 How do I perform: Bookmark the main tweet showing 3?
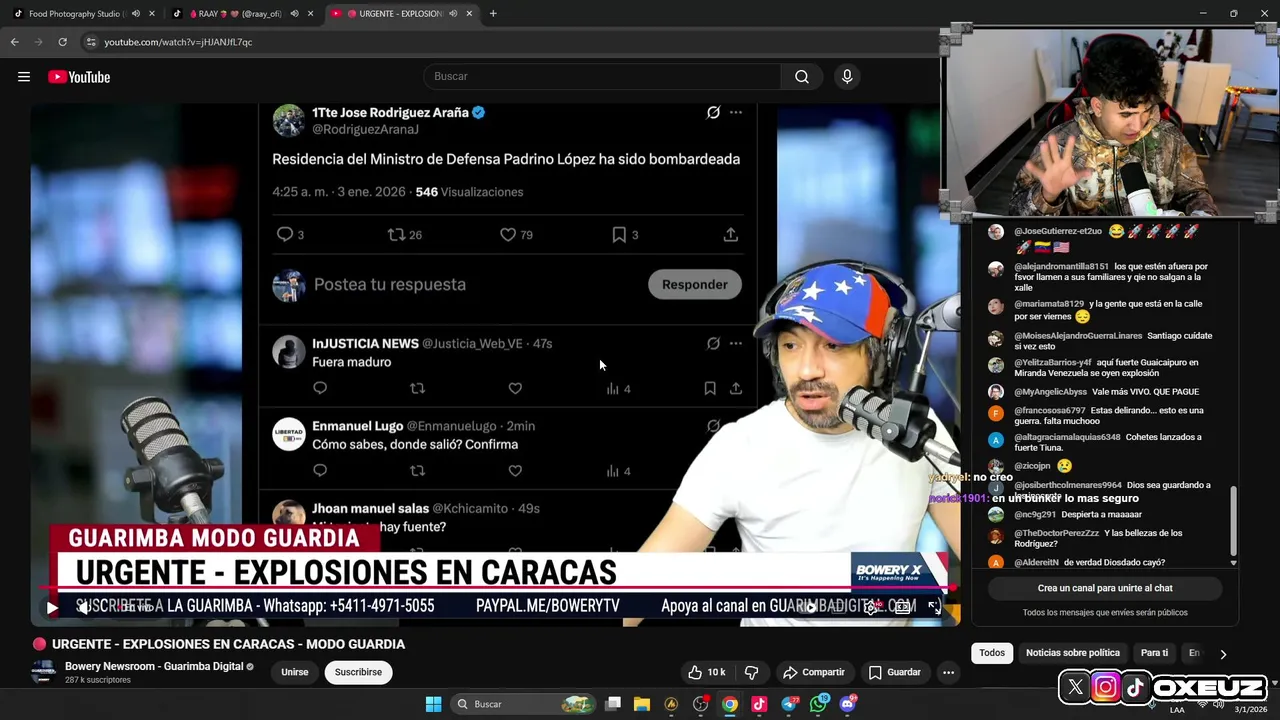(x=619, y=235)
